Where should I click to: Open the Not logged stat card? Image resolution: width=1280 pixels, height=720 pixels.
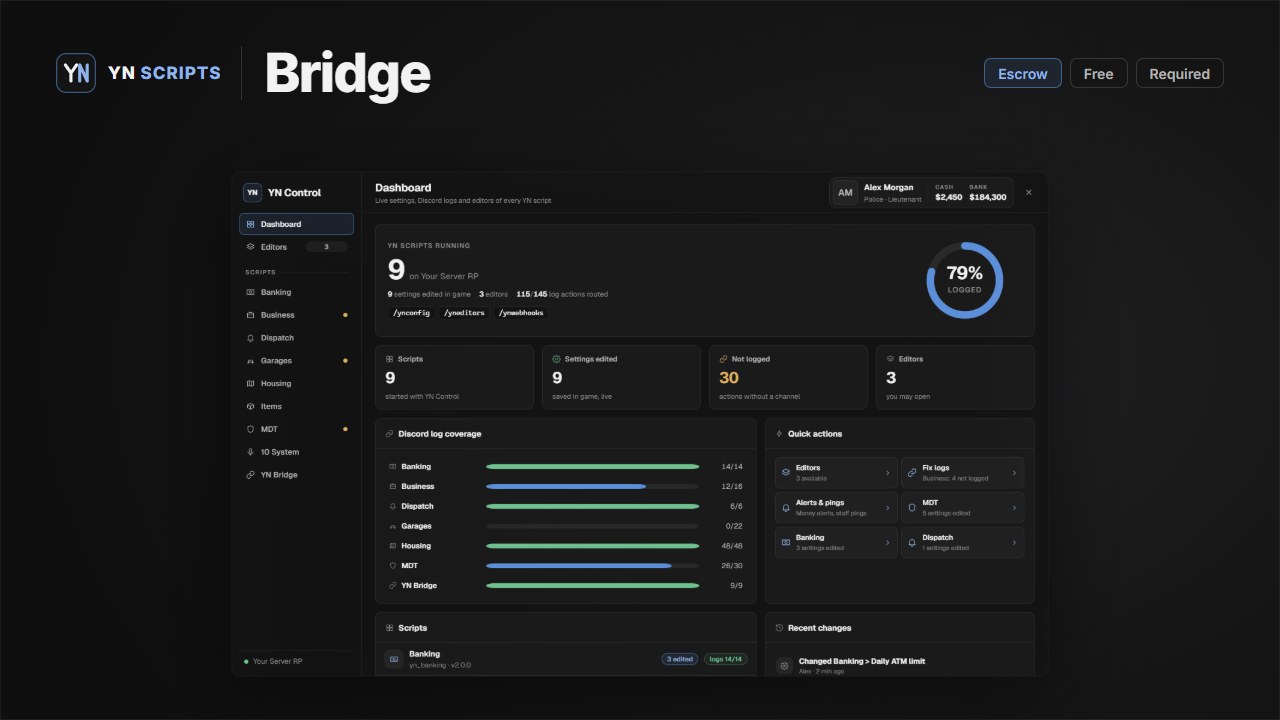(x=788, y=377)
